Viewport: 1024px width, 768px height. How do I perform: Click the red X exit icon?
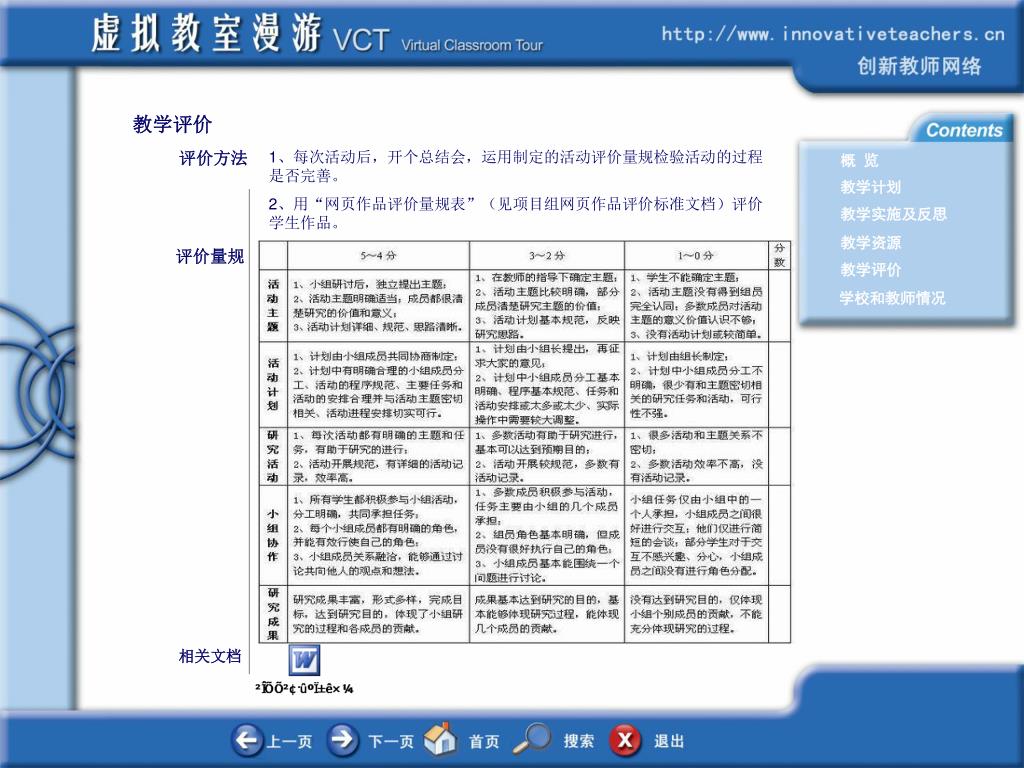[625, 740]
